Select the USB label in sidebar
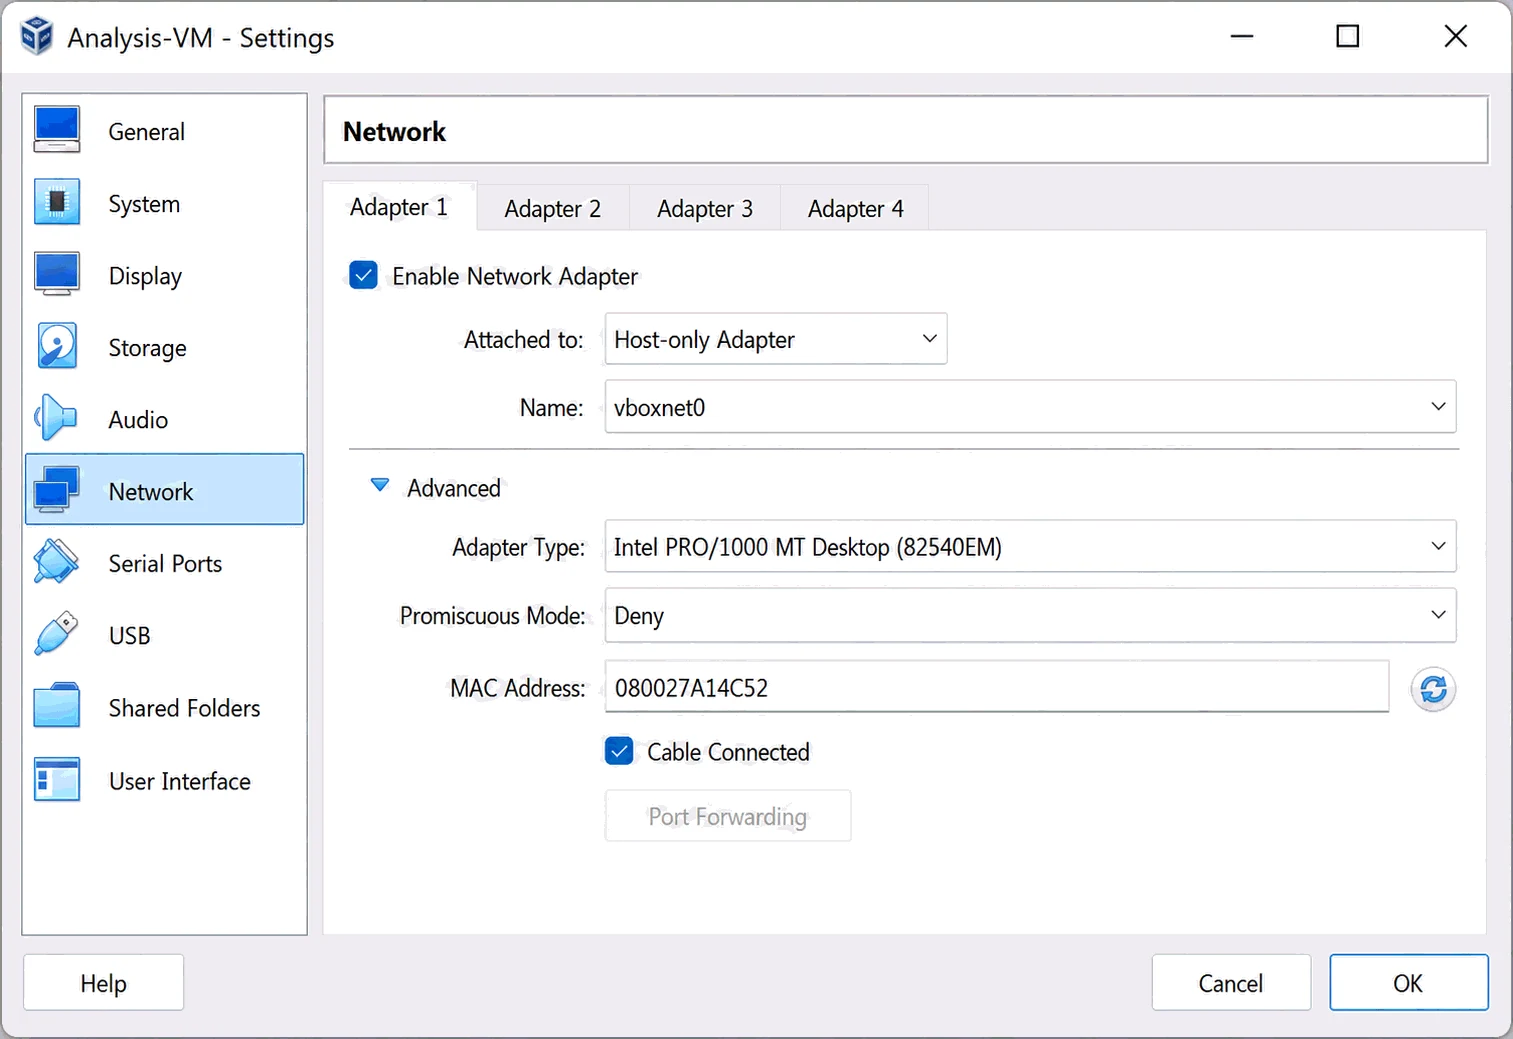The image size is (1513, 1039). click(129, 636)
